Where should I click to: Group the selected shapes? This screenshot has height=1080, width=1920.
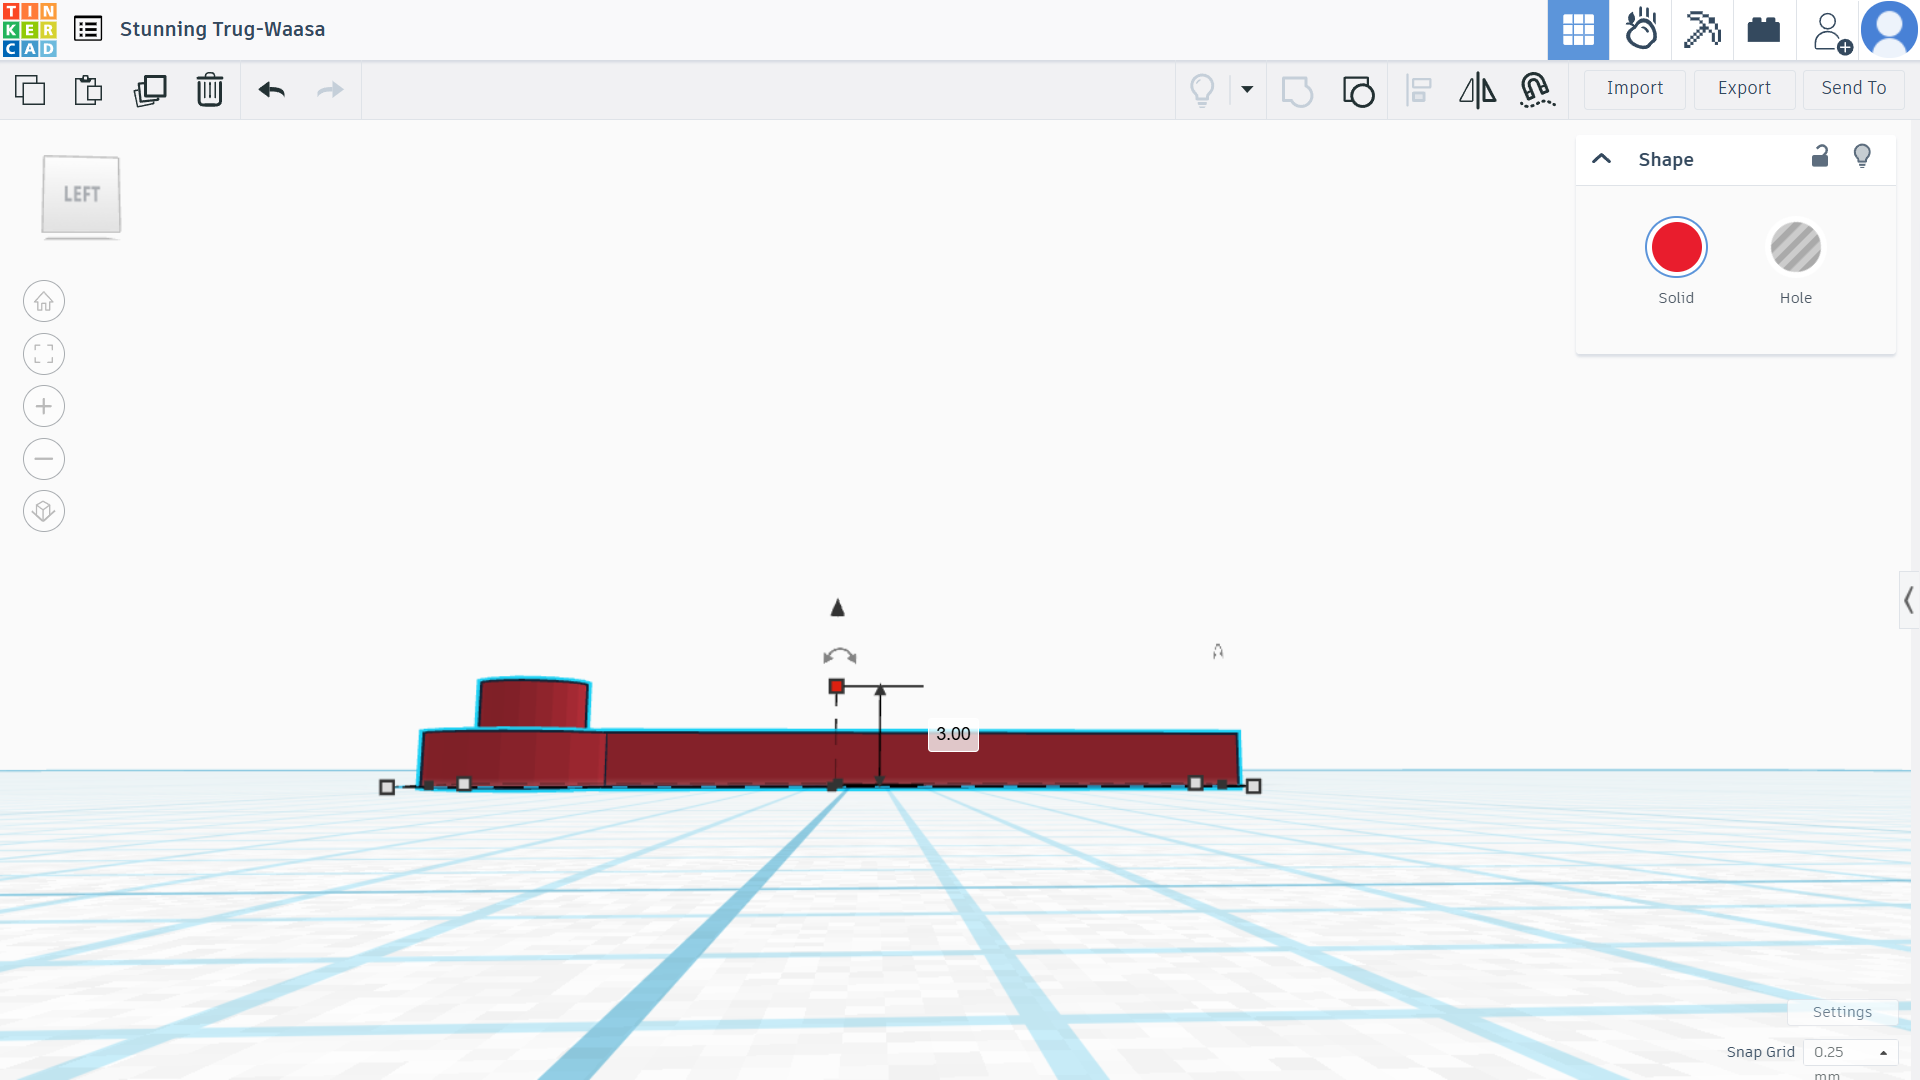tap(1297, 91)
